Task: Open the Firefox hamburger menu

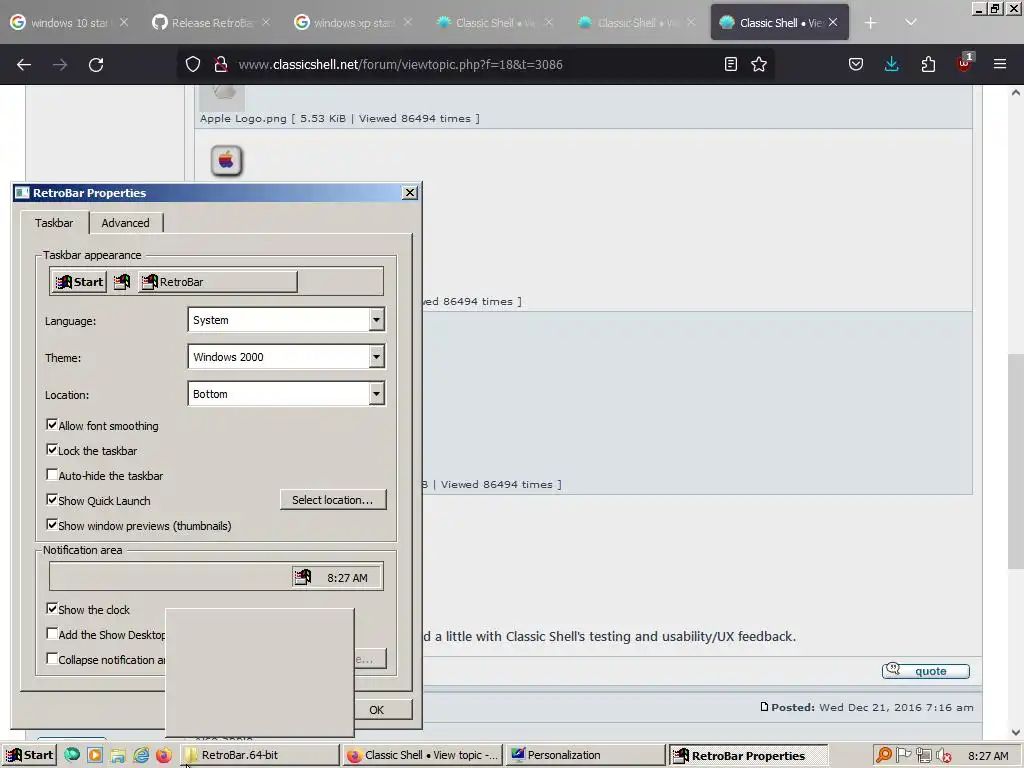Action: click(x=1000, y=64)
